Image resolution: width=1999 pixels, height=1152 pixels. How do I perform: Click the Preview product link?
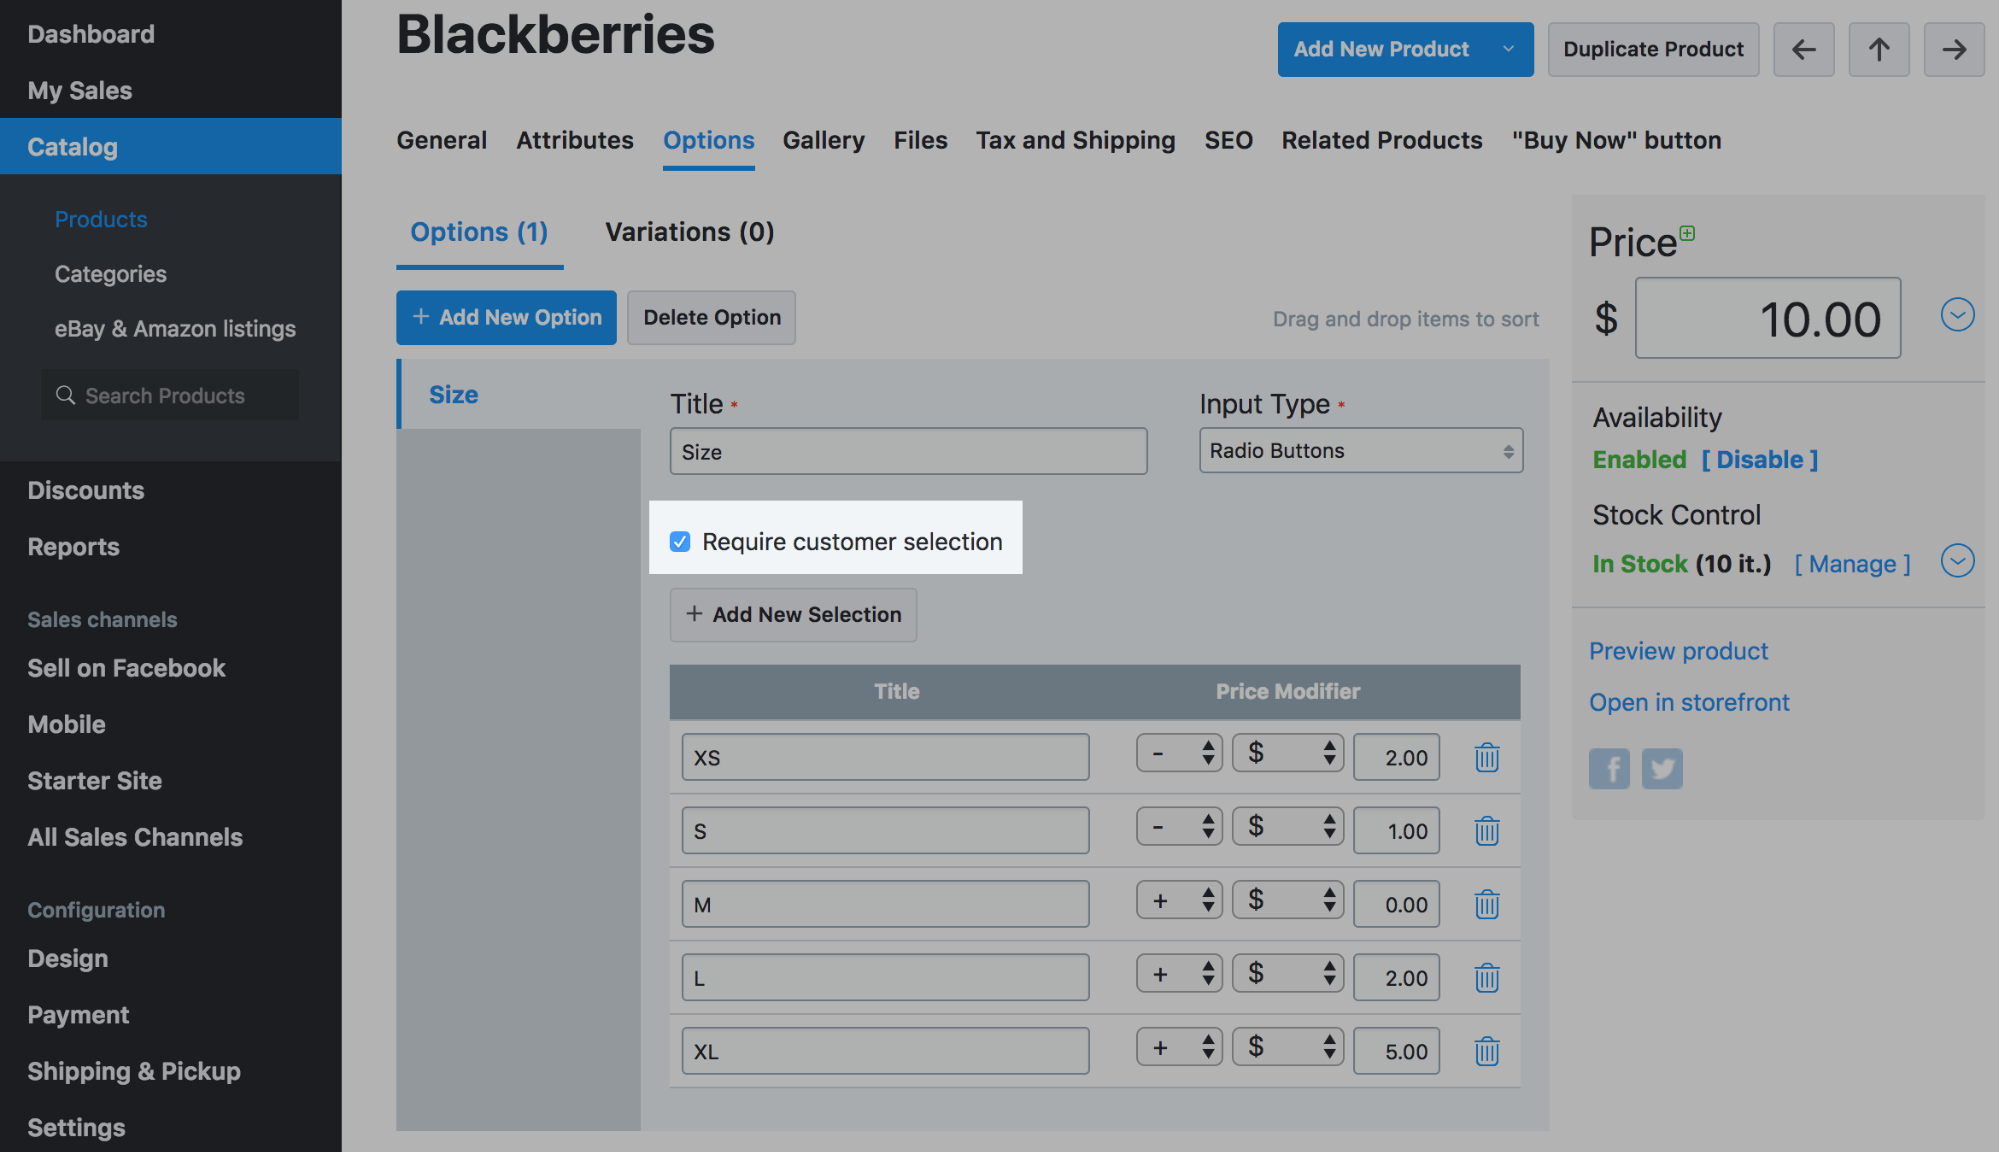pos(1678,651)
